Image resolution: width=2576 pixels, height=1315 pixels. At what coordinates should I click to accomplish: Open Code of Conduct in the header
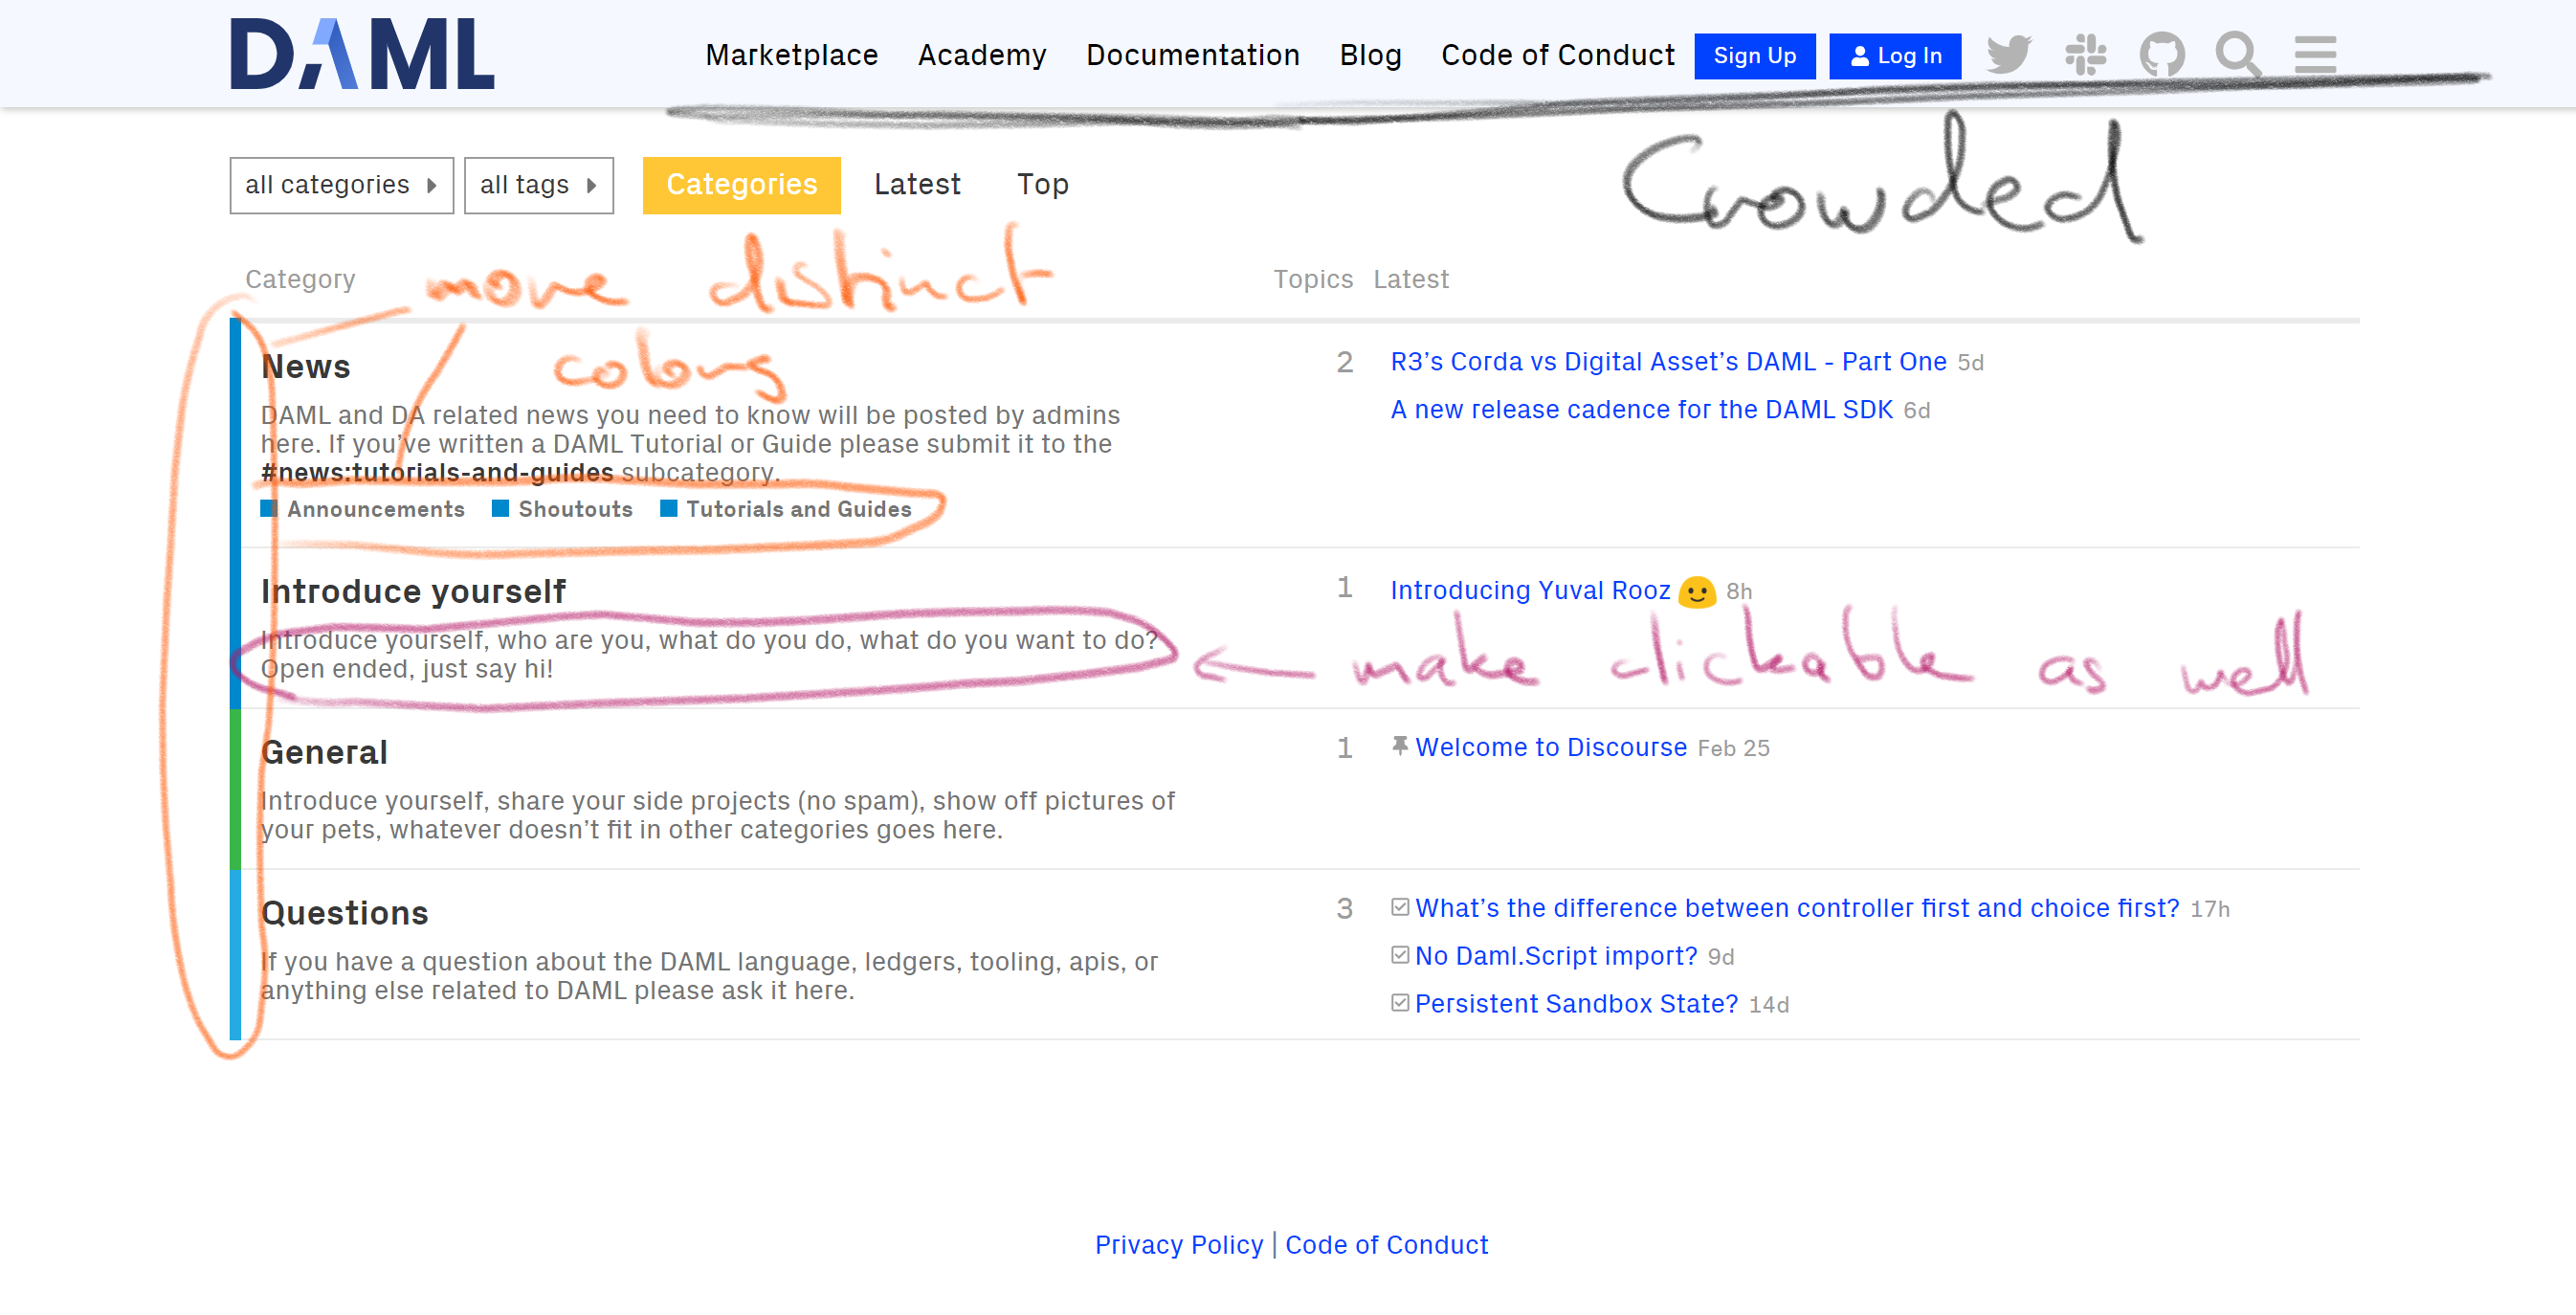1558,55
